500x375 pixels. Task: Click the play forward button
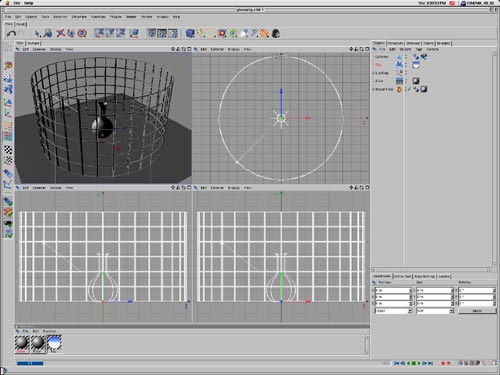point(419,363)
